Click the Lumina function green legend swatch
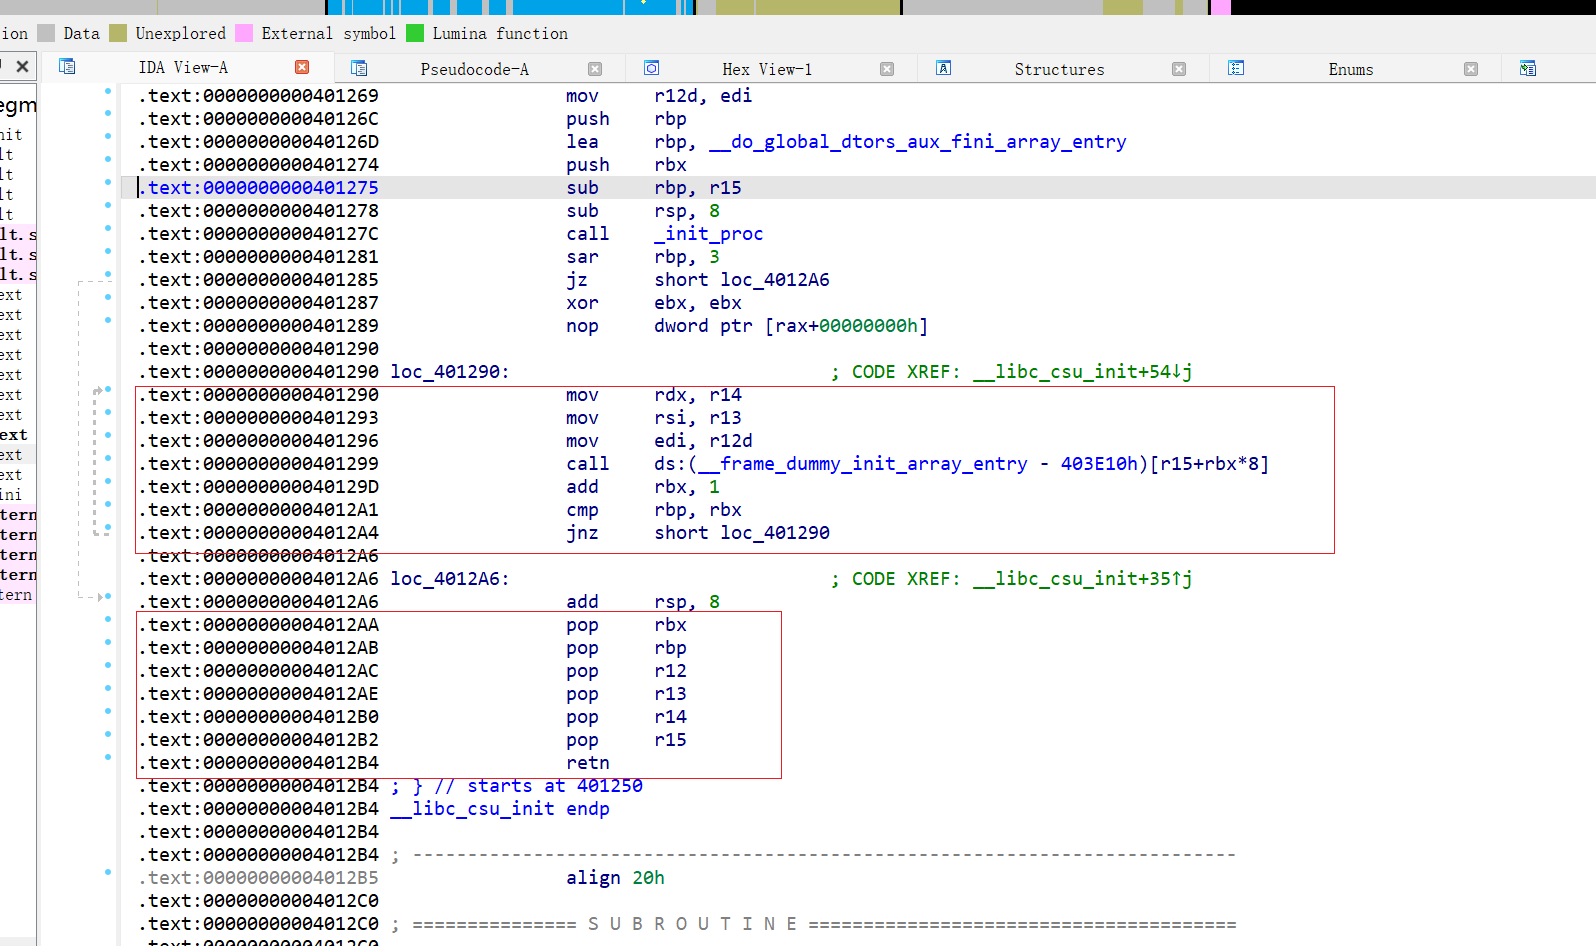The image size is (1596, 946). [x=415, y=33]
